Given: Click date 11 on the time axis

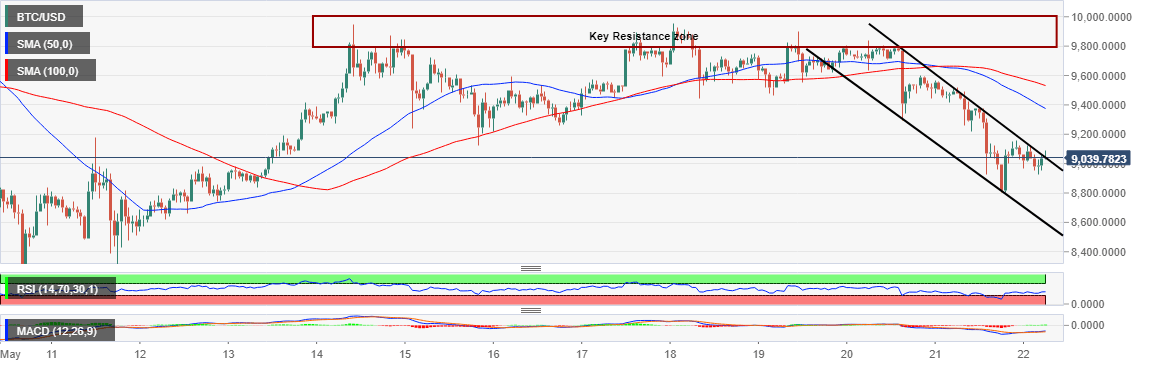Looking at the screenshot, I should pos(51,354).
